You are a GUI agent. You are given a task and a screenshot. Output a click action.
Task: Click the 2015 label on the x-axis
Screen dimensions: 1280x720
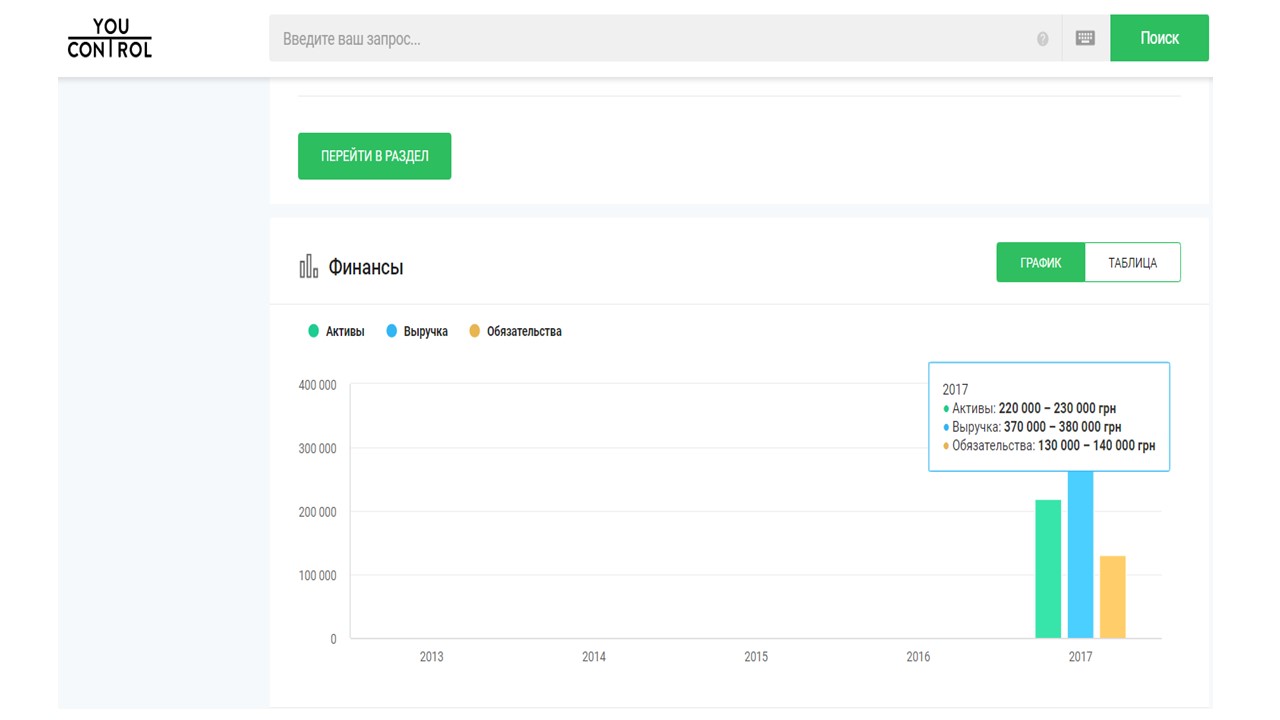coord(756,657)
